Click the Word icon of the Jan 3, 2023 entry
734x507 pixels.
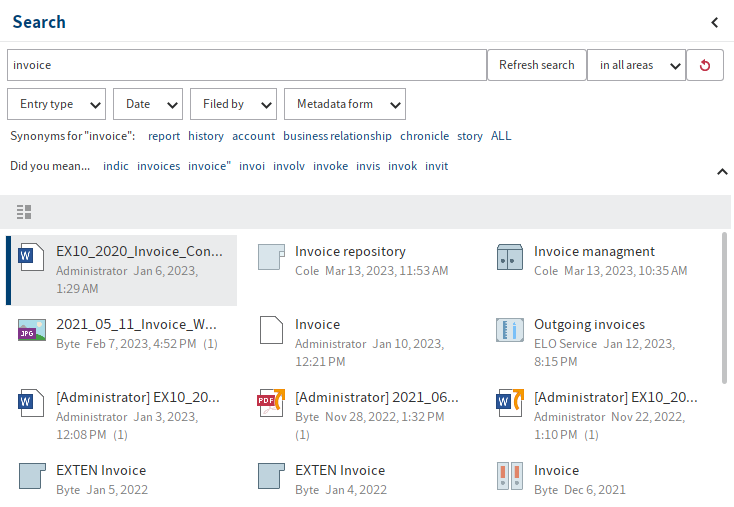click(31, 403)
